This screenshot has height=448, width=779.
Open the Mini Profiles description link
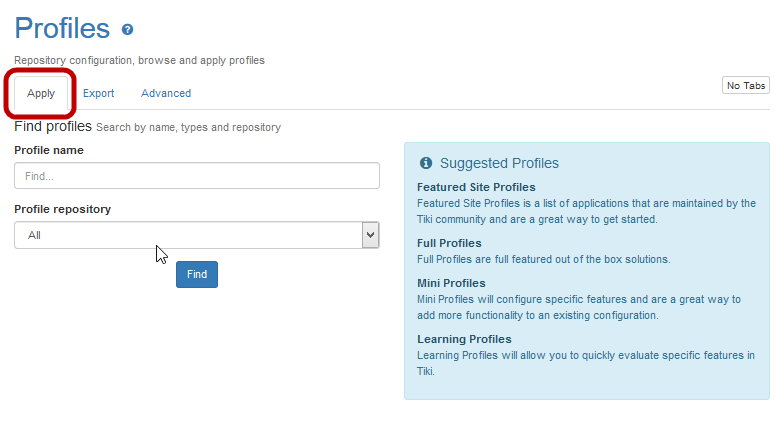tap(578, 307)
